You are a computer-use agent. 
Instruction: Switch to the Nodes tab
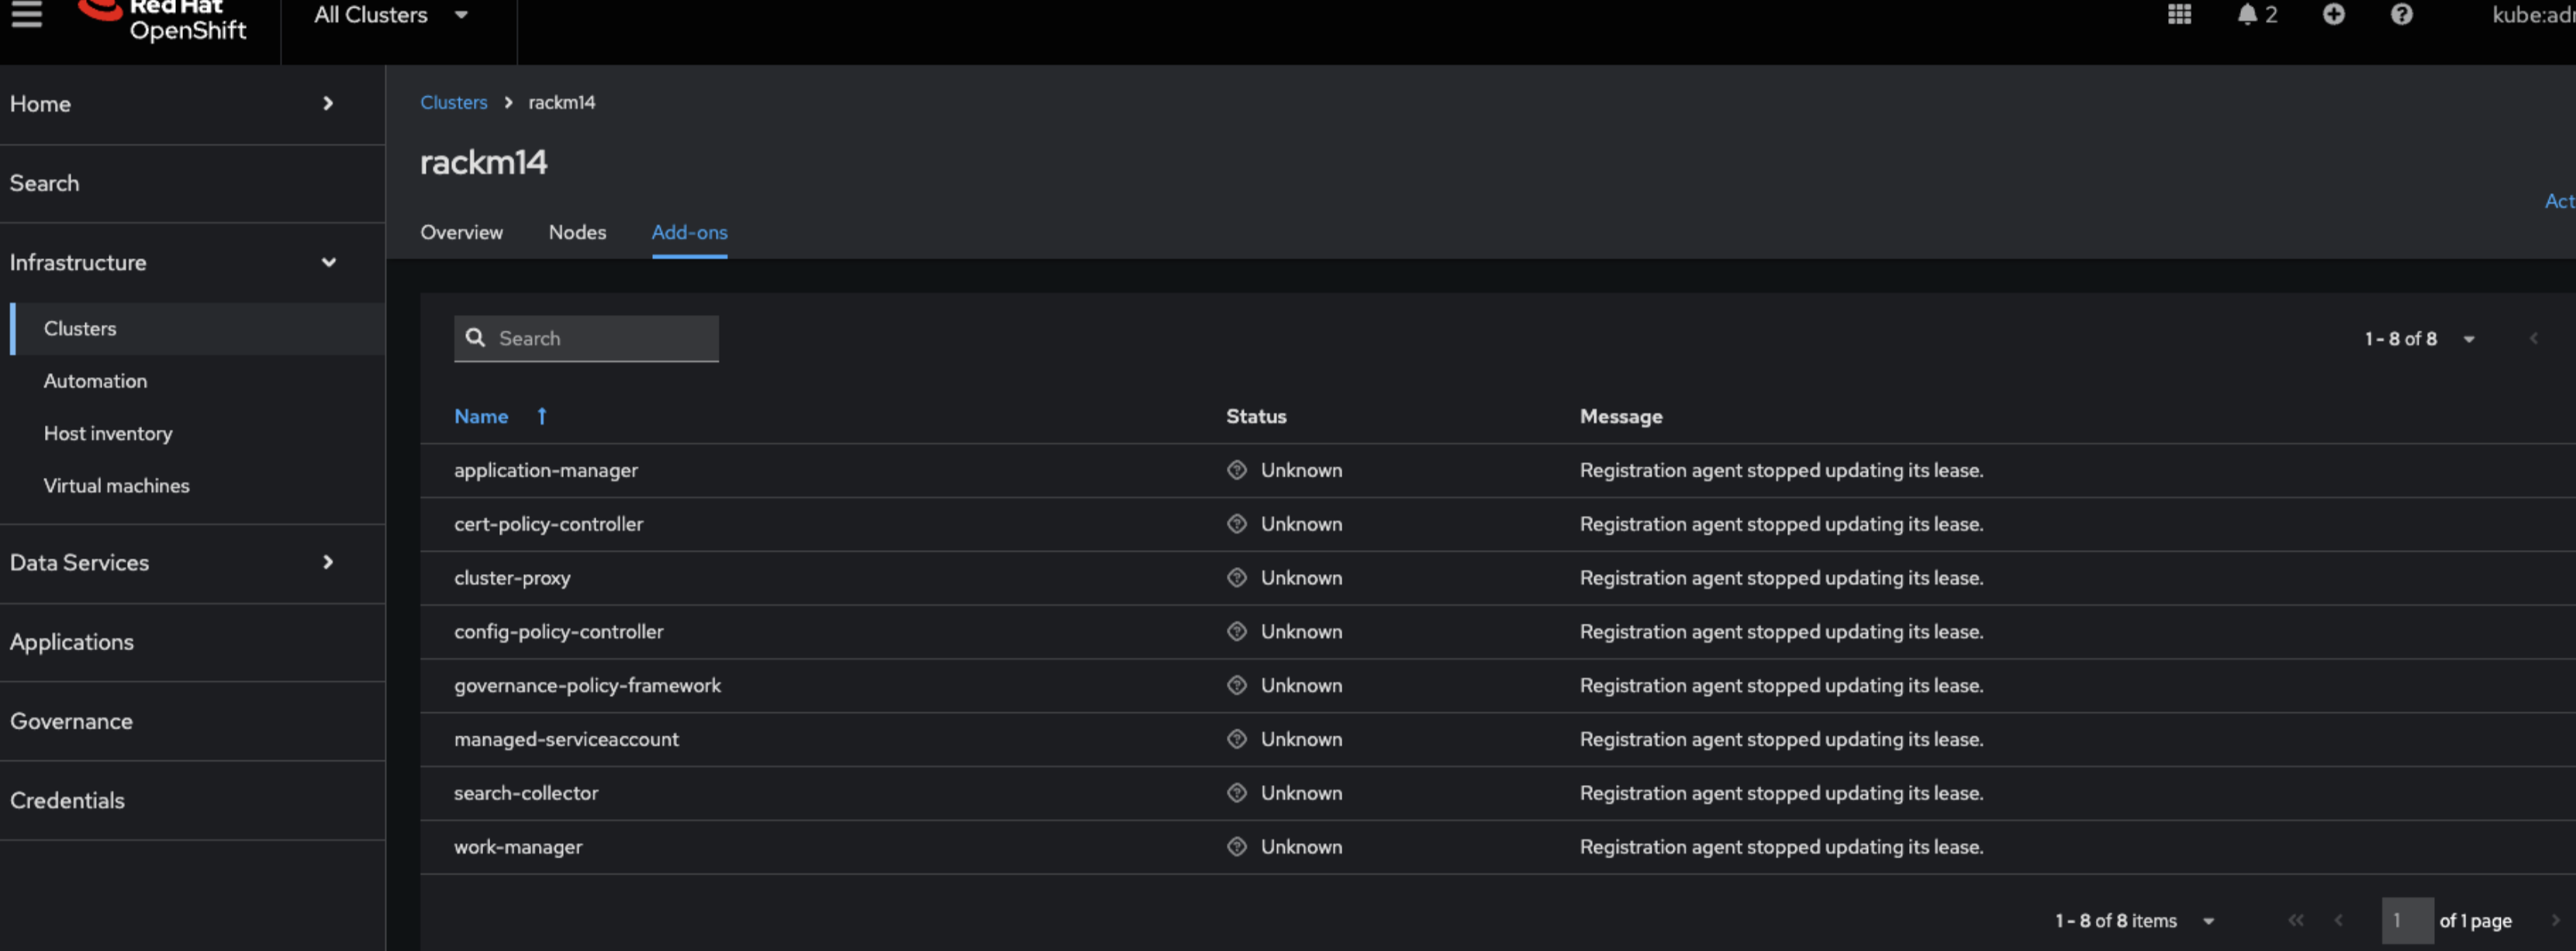click(x=577, y=232)
